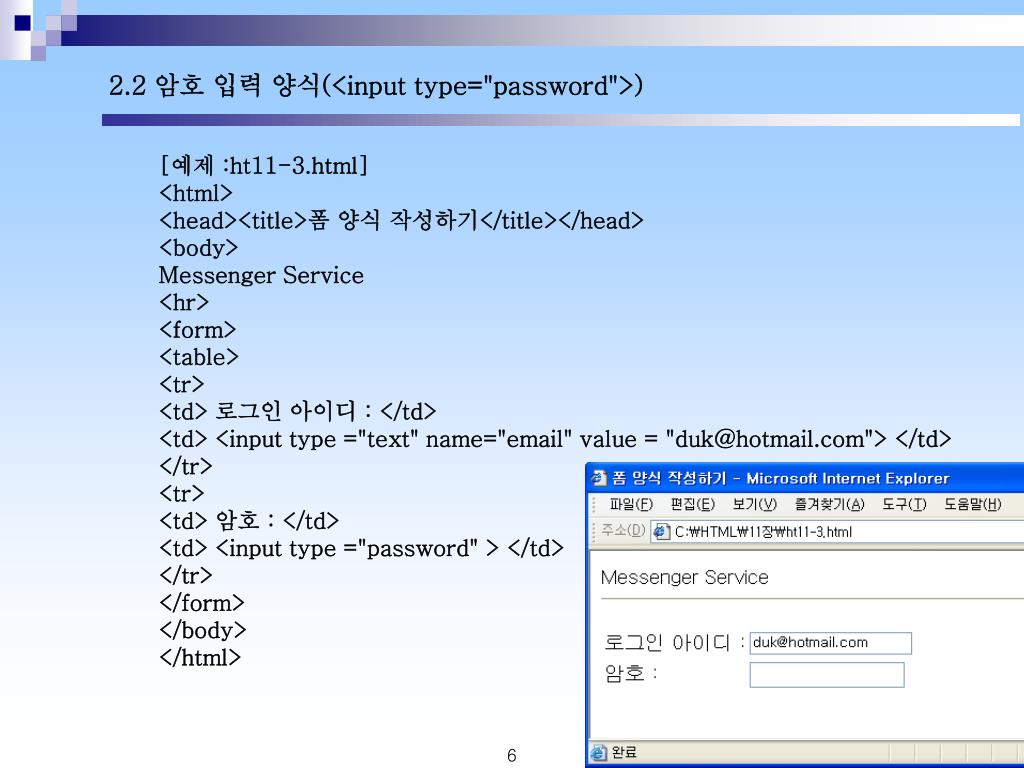Click the <table> tag line

(199, 357)
